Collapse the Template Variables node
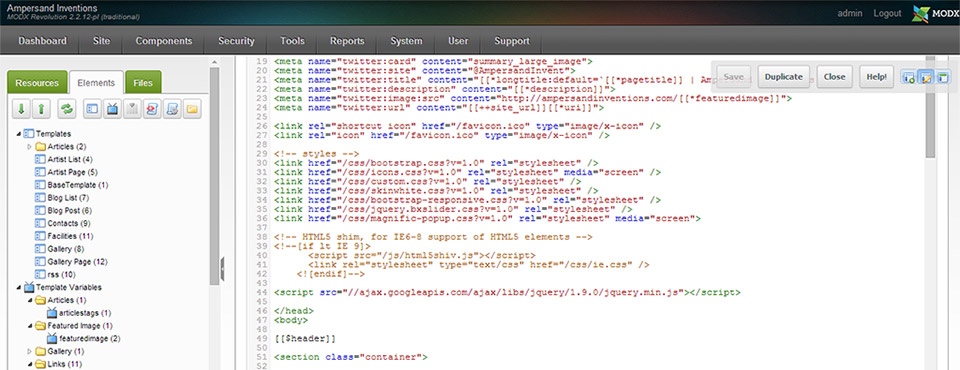 pos(18,287)
